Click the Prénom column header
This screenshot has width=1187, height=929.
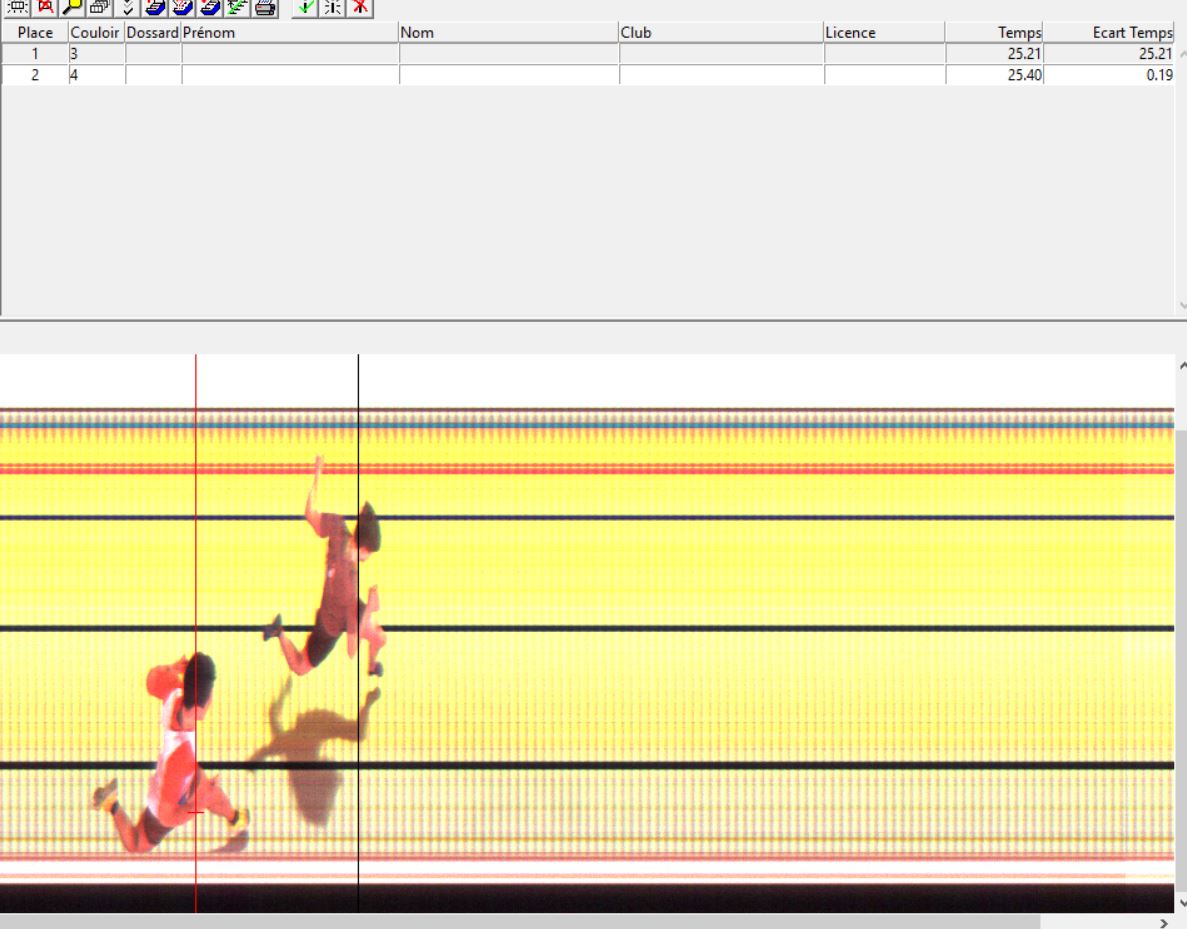click(290, 33)
